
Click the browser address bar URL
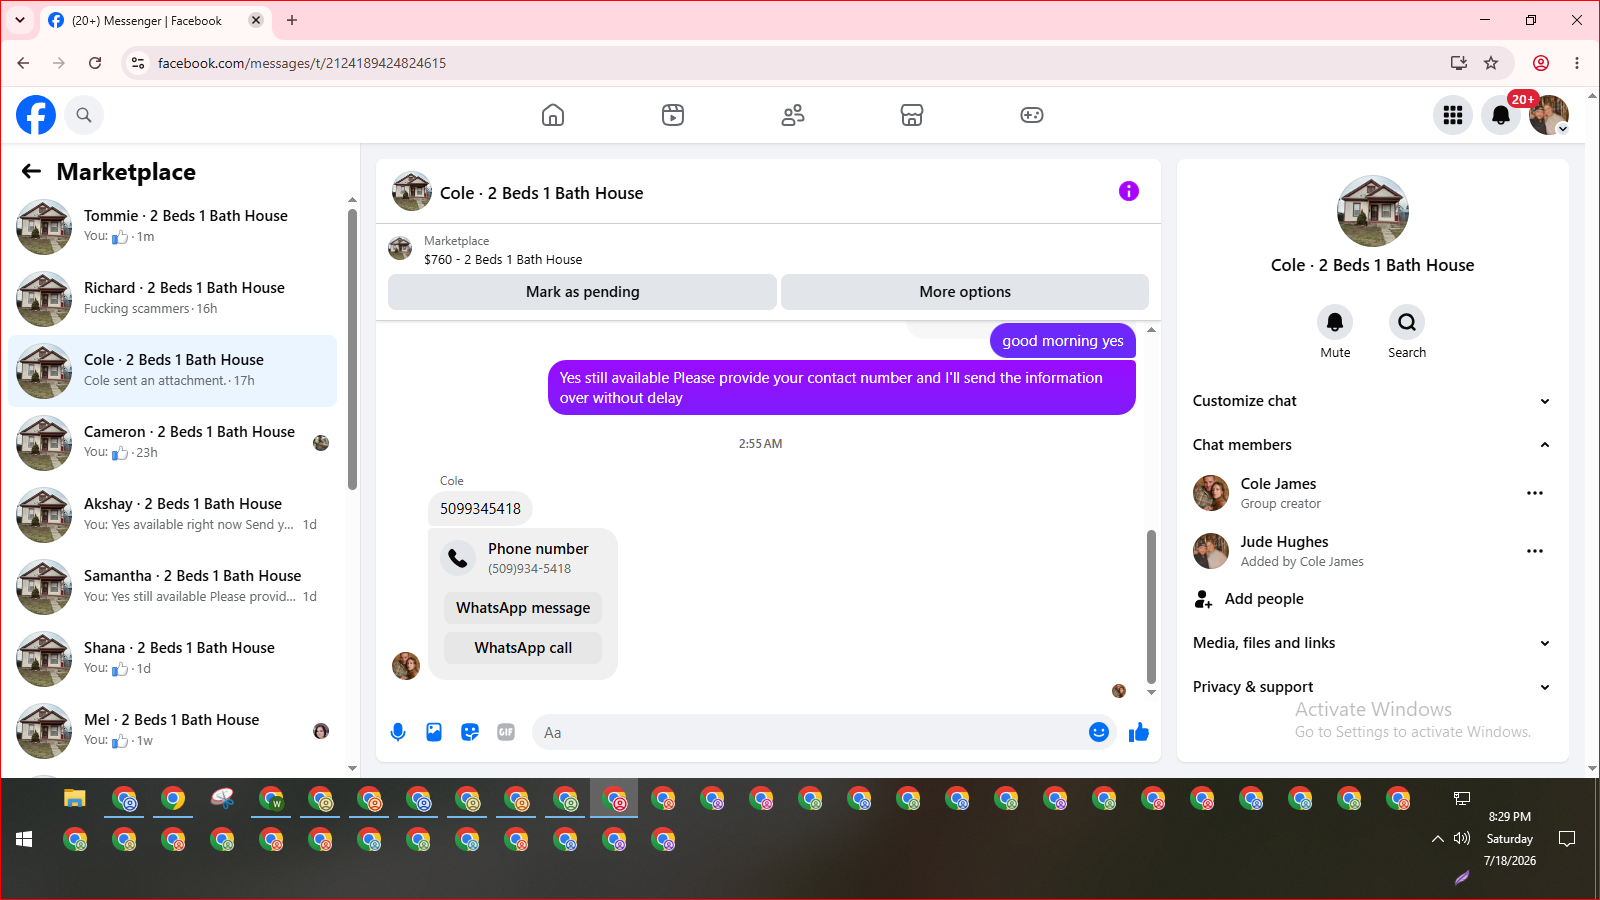(302, 63)
